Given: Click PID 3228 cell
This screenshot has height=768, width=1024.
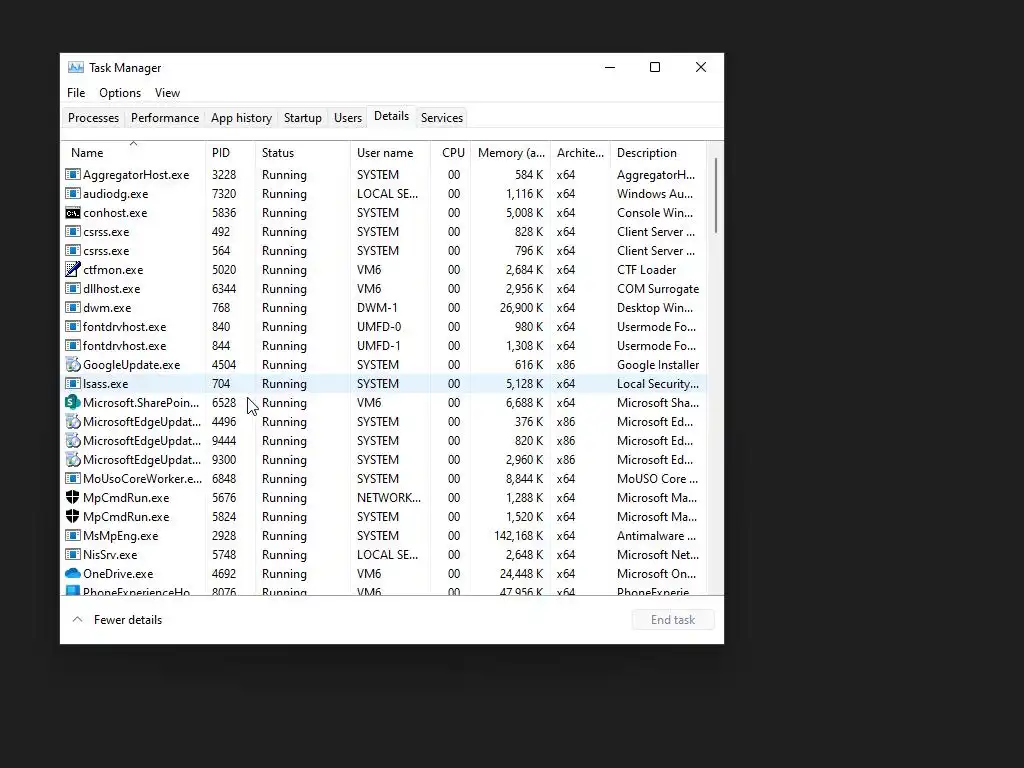Looking at the screenshot, I should coord(224,175).
